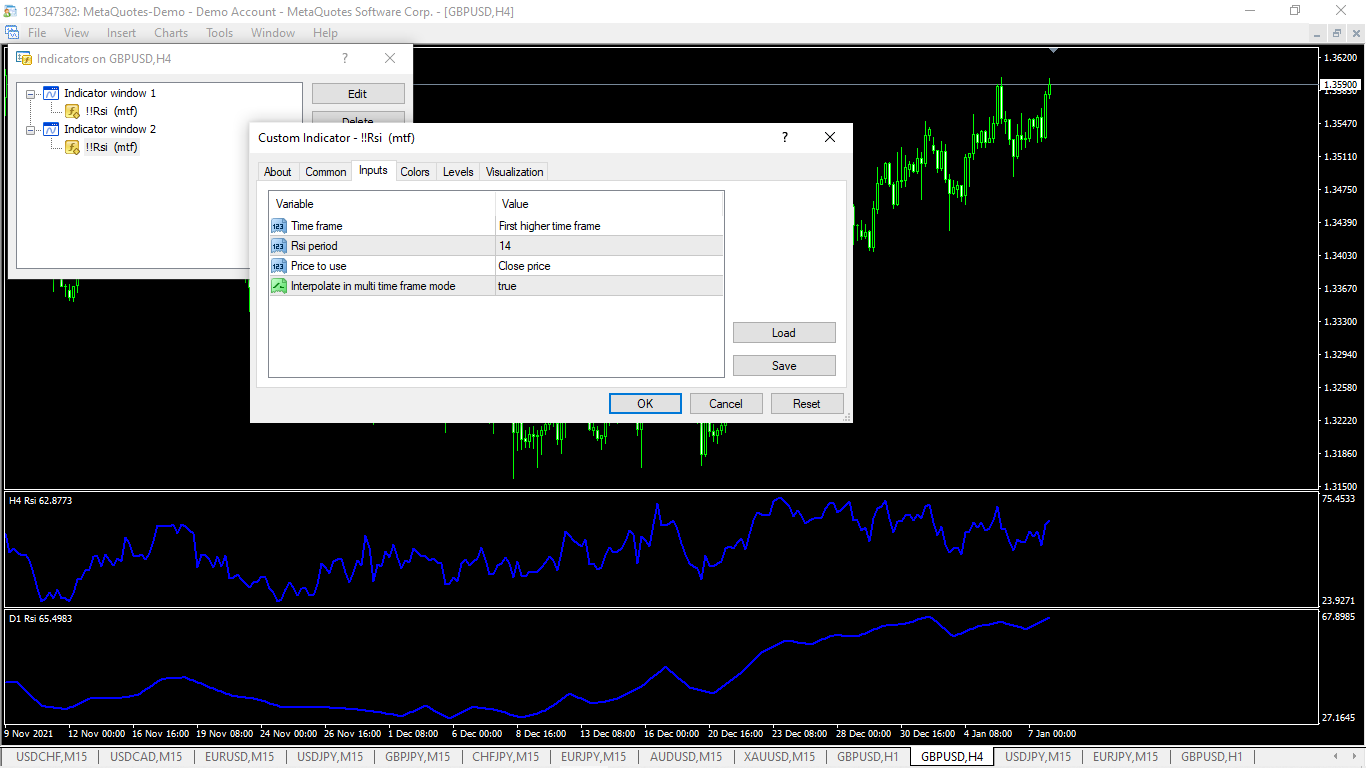Image resolution: width=1366 pixels, height=768 pixels.
Task: Click the Time frame variable icon
Action: coord(279,226)
